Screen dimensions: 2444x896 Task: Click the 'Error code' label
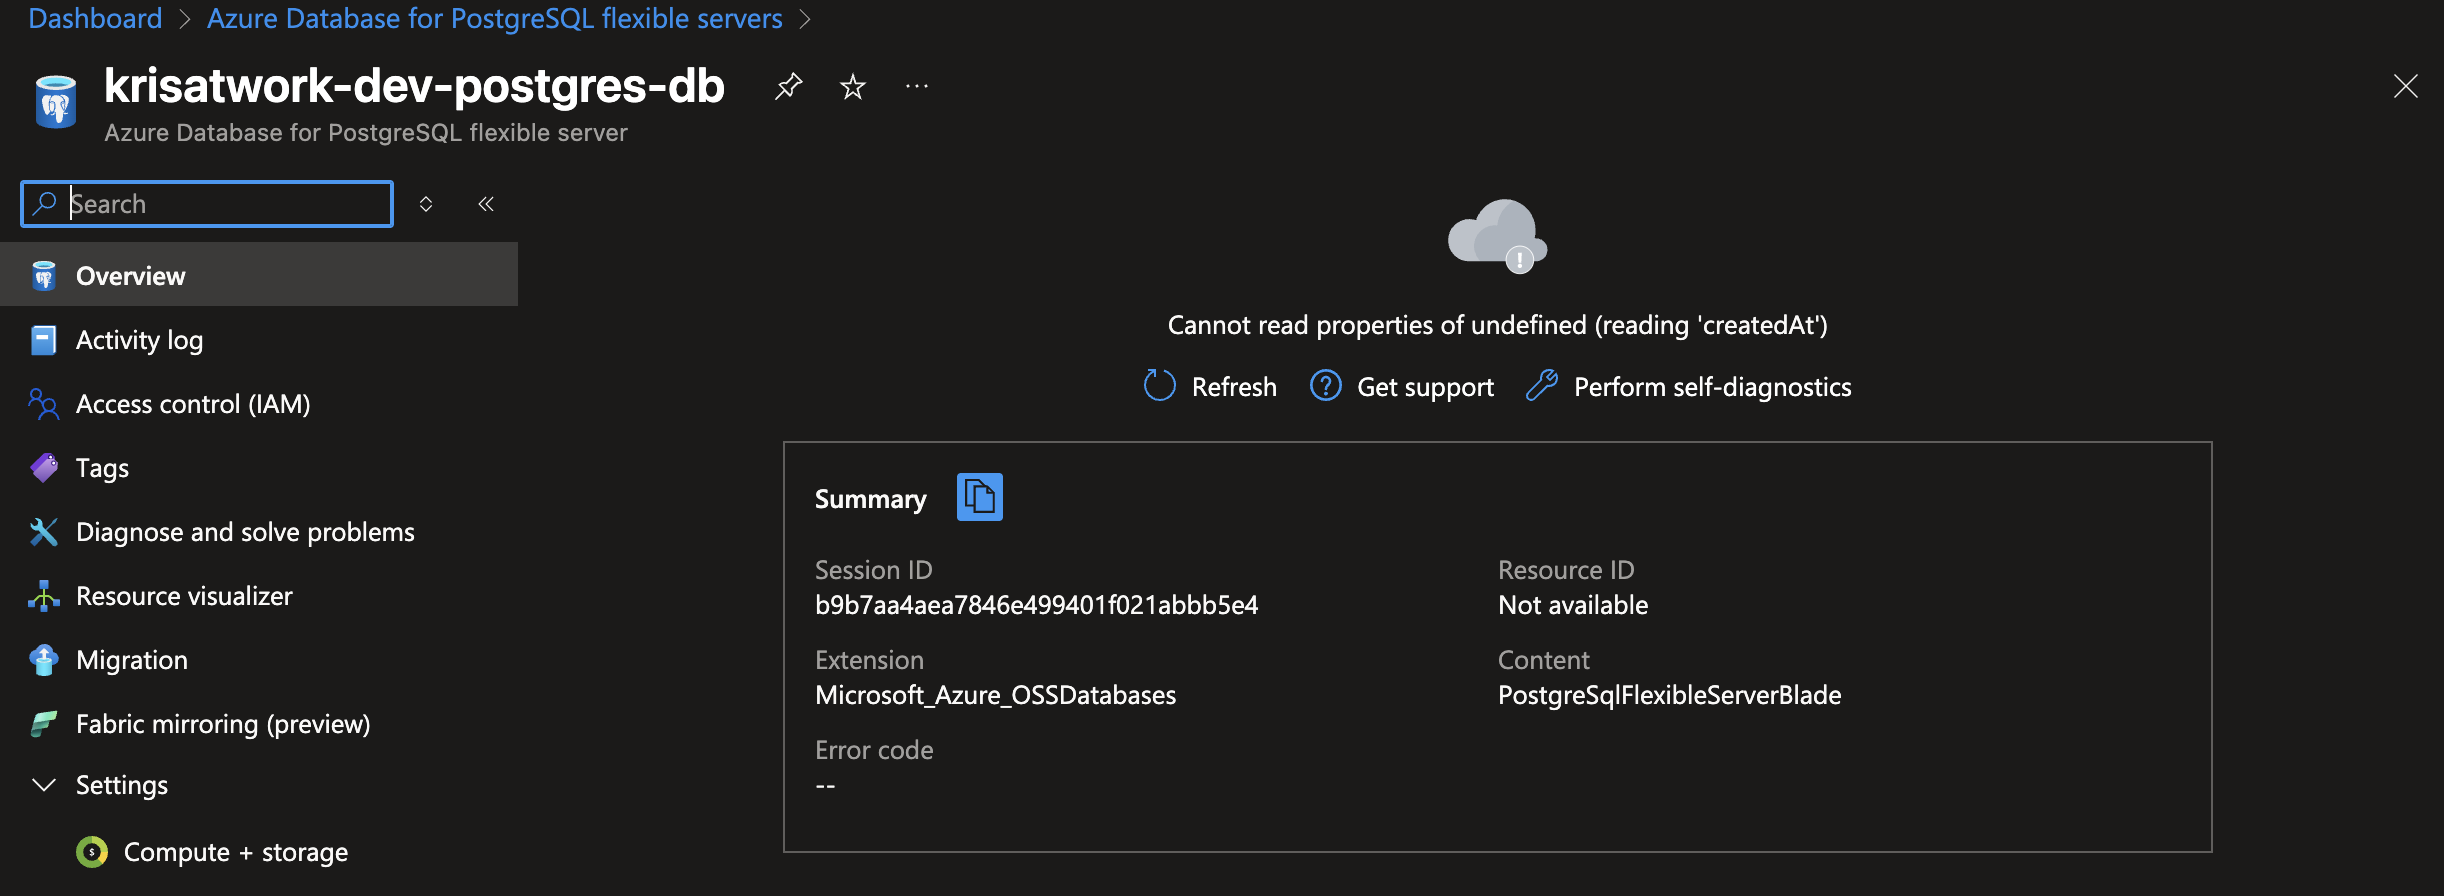pos(874,750)
